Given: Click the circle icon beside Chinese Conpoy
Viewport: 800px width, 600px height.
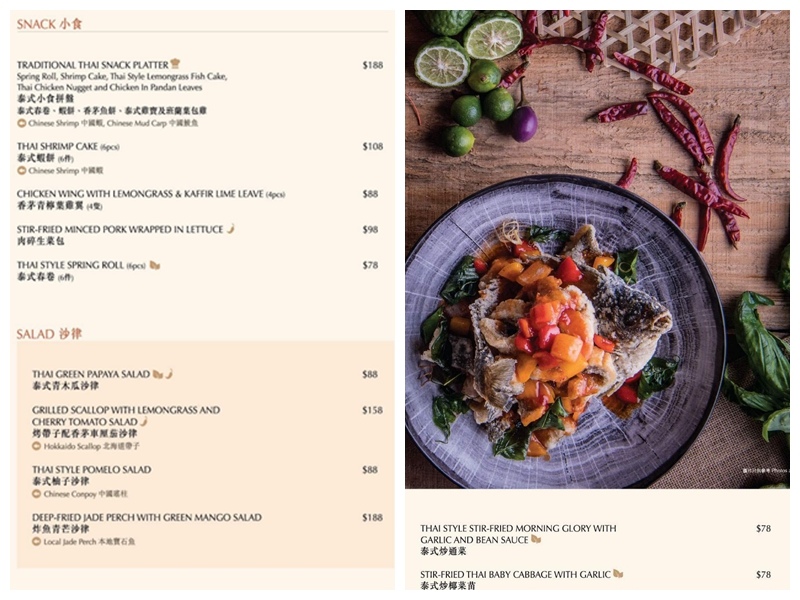Looking at the screenshot, I should 36,494.
